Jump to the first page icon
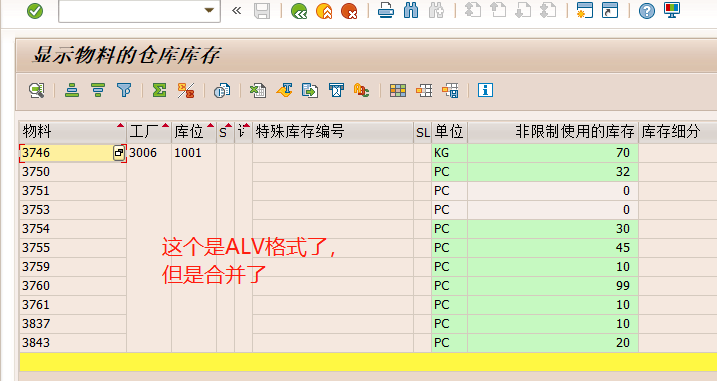 point(473,10)
